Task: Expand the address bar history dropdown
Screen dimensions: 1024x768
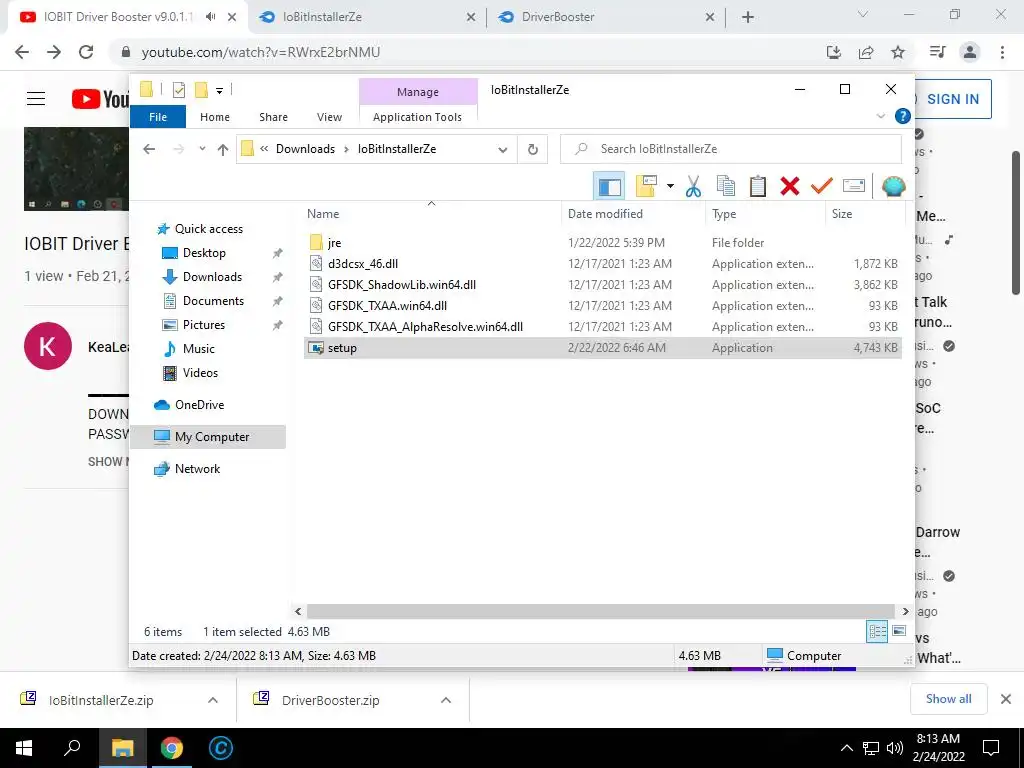Action: click(503, 150)
